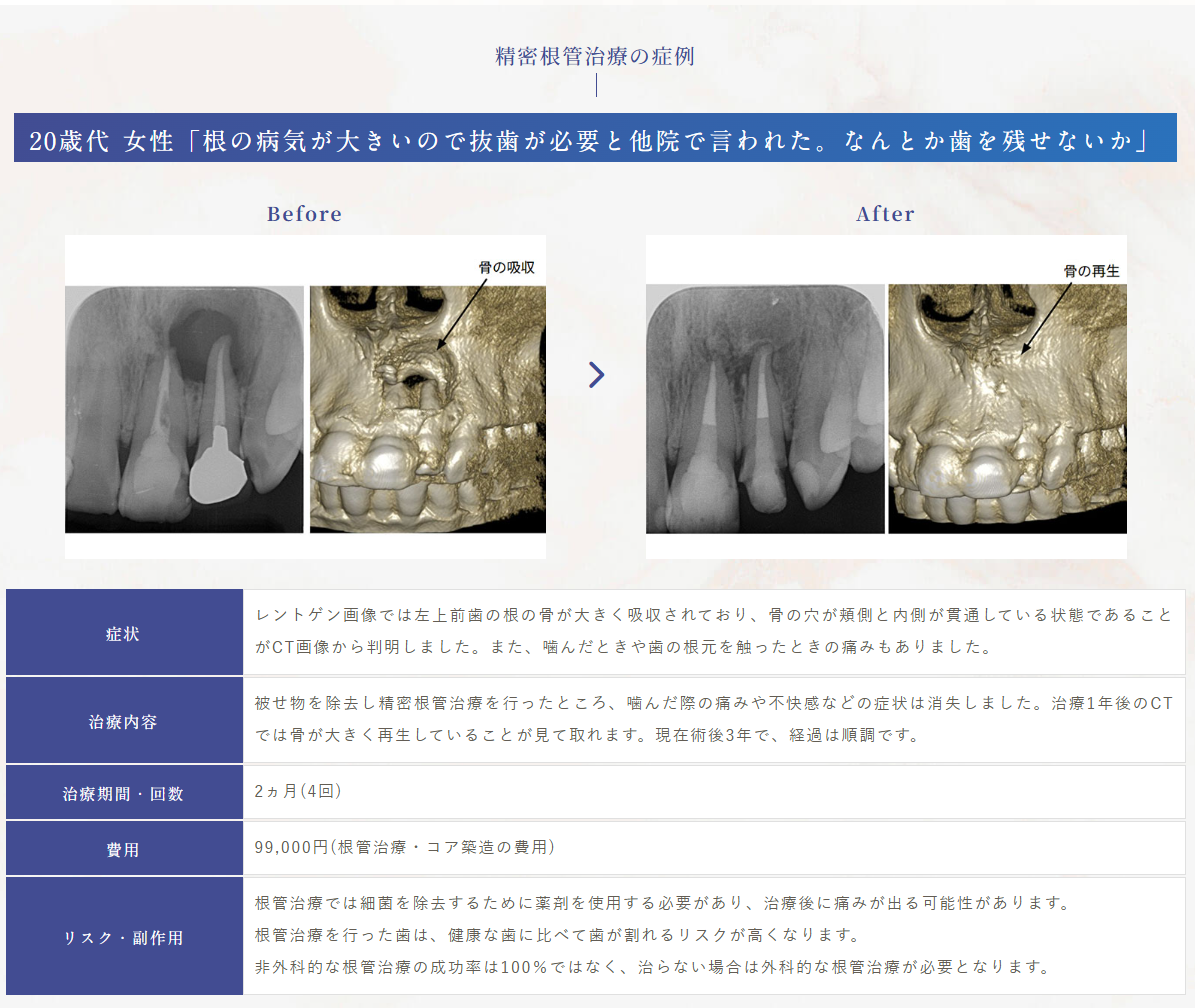The width and height of the screenshot is (1195, 1008).
Task: Open the Before 3D CT skull image
Action: pyautogui.click(x=428, y=409)
